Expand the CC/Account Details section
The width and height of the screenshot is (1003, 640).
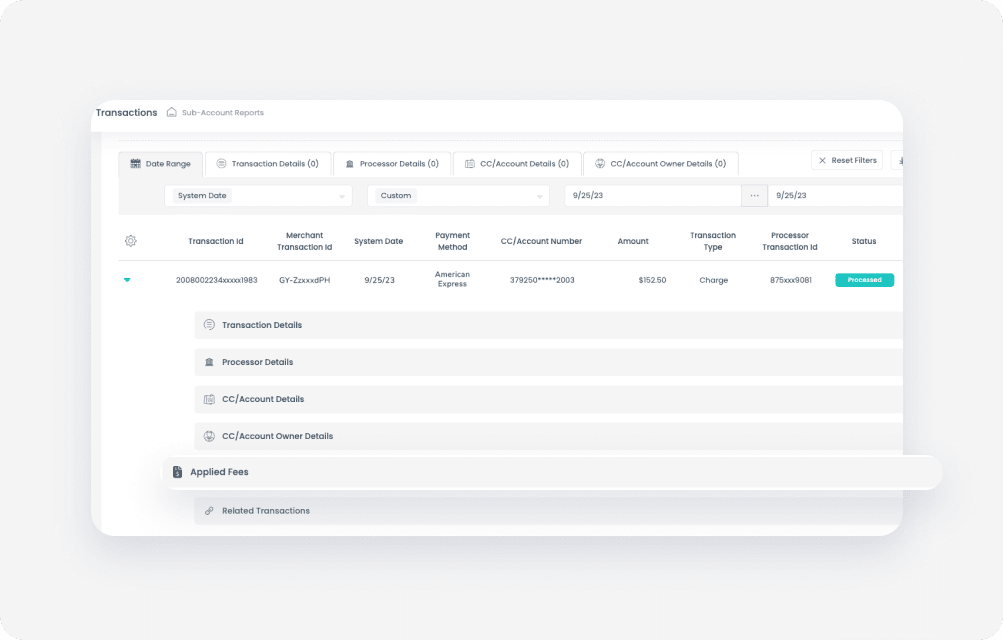[548, 399]
